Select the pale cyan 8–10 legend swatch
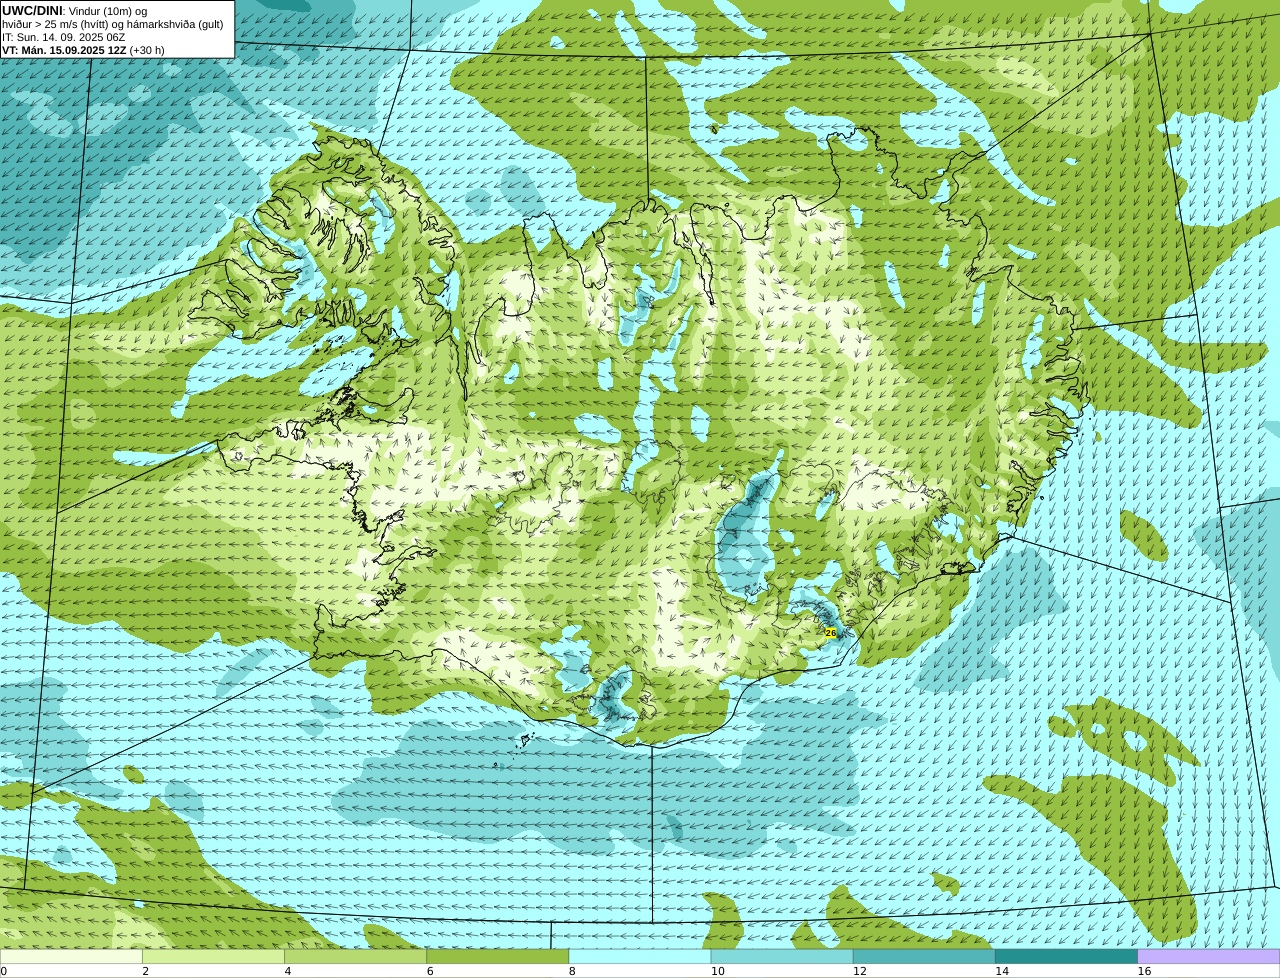The height and width of the screenshot is (978, 1280). pos(640,957)
